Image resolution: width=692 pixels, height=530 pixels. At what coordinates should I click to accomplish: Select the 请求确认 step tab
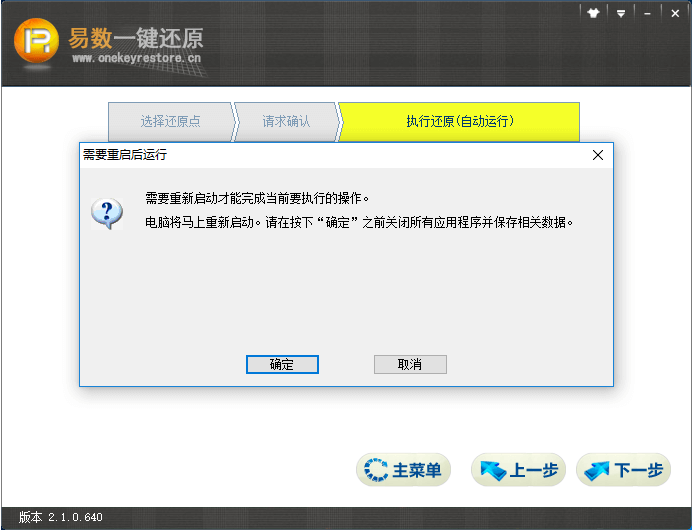286,121
